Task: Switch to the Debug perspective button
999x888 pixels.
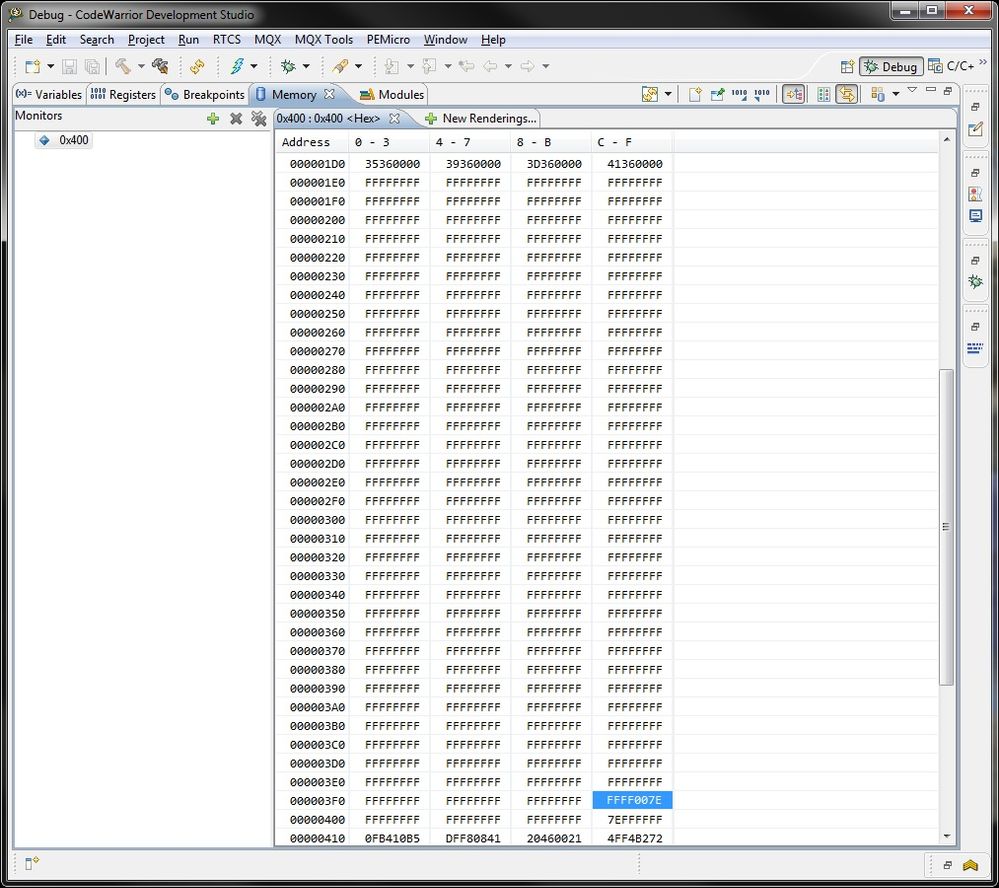Action: (891, 66)
